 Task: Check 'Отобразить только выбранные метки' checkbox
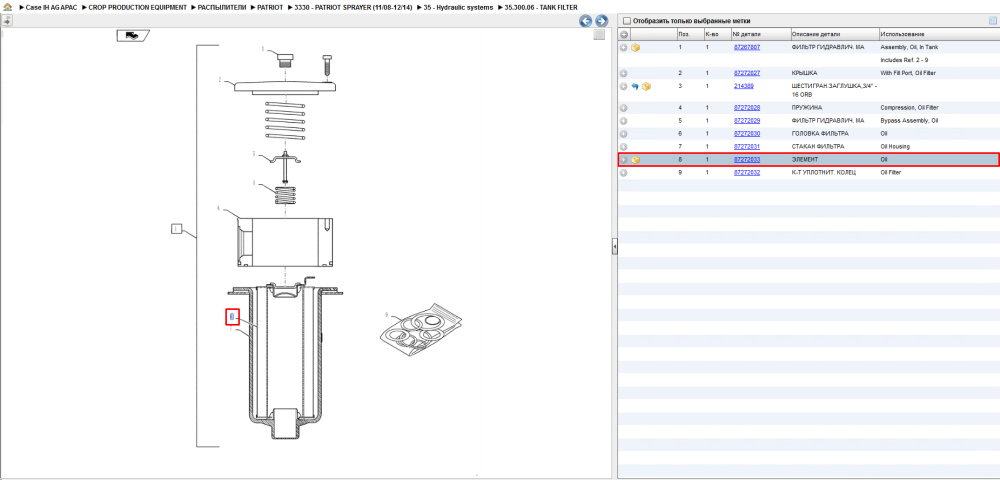626,20
